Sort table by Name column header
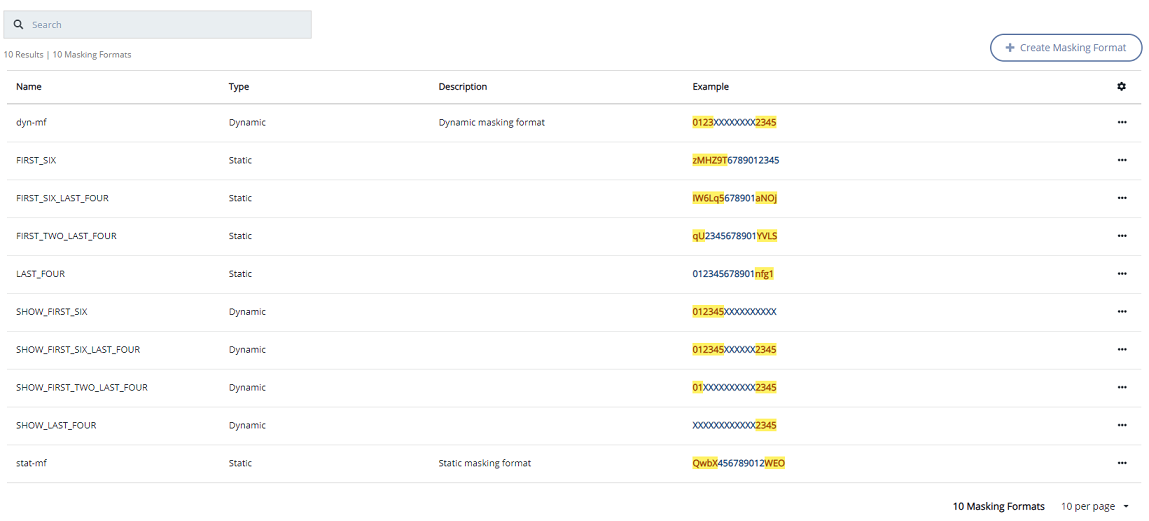1149x521 pixels. 29,87
